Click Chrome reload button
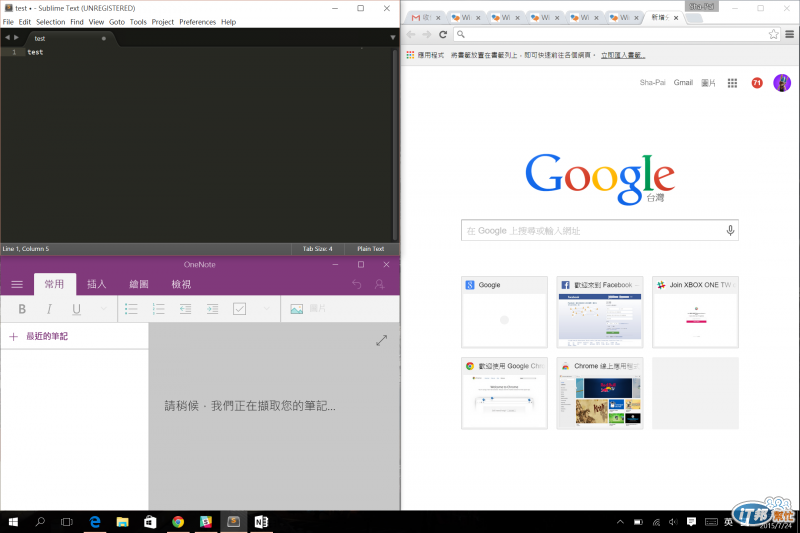The width and height of the screenshot is (800, 533). click(x=443, y=34)
